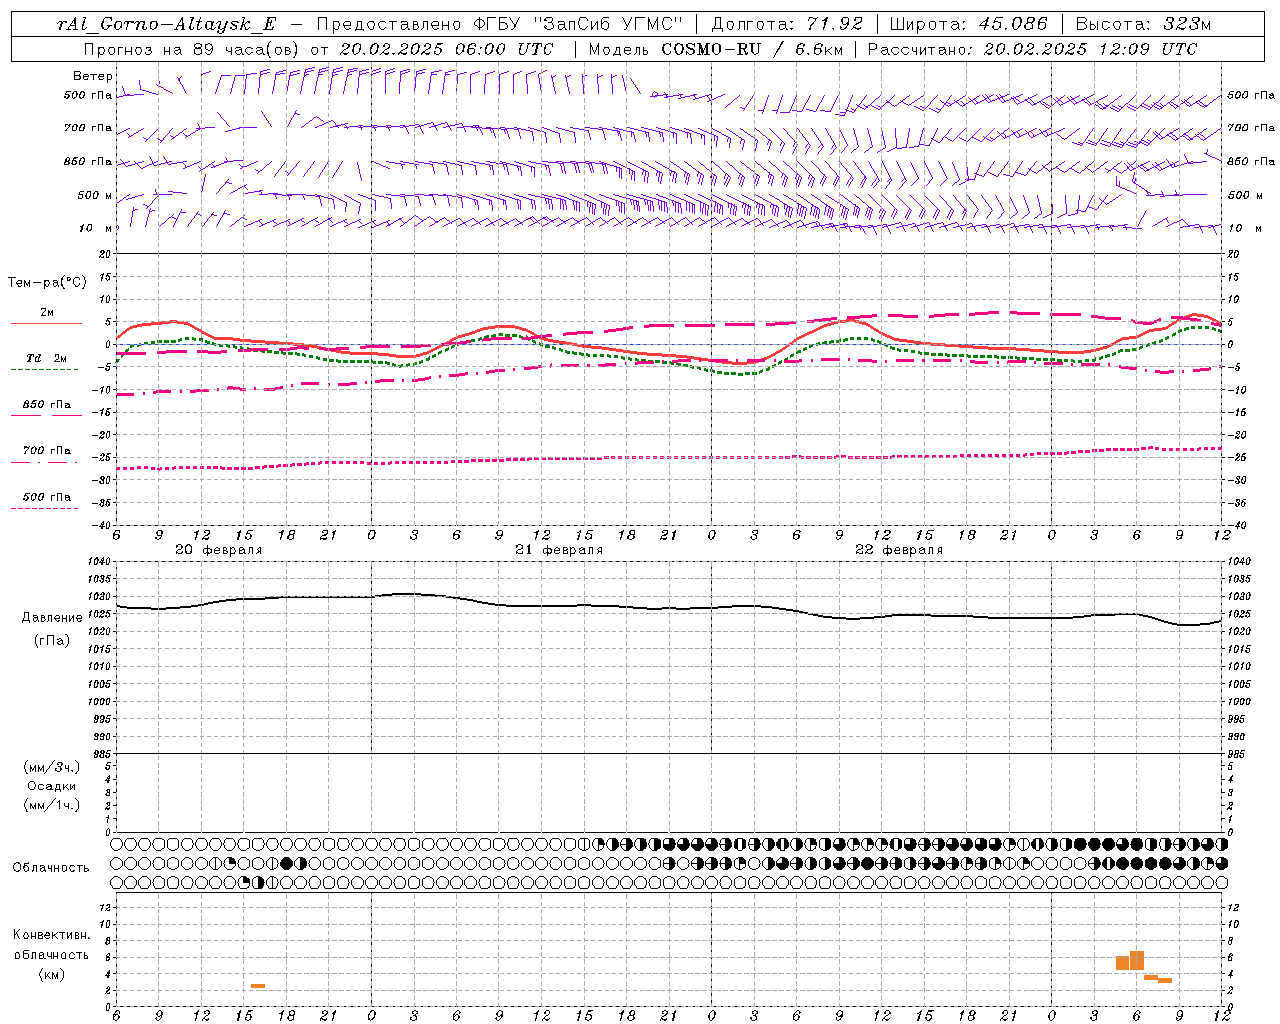
Task: Click the Осадки precipitation label
Action: (x=51, y=787)
